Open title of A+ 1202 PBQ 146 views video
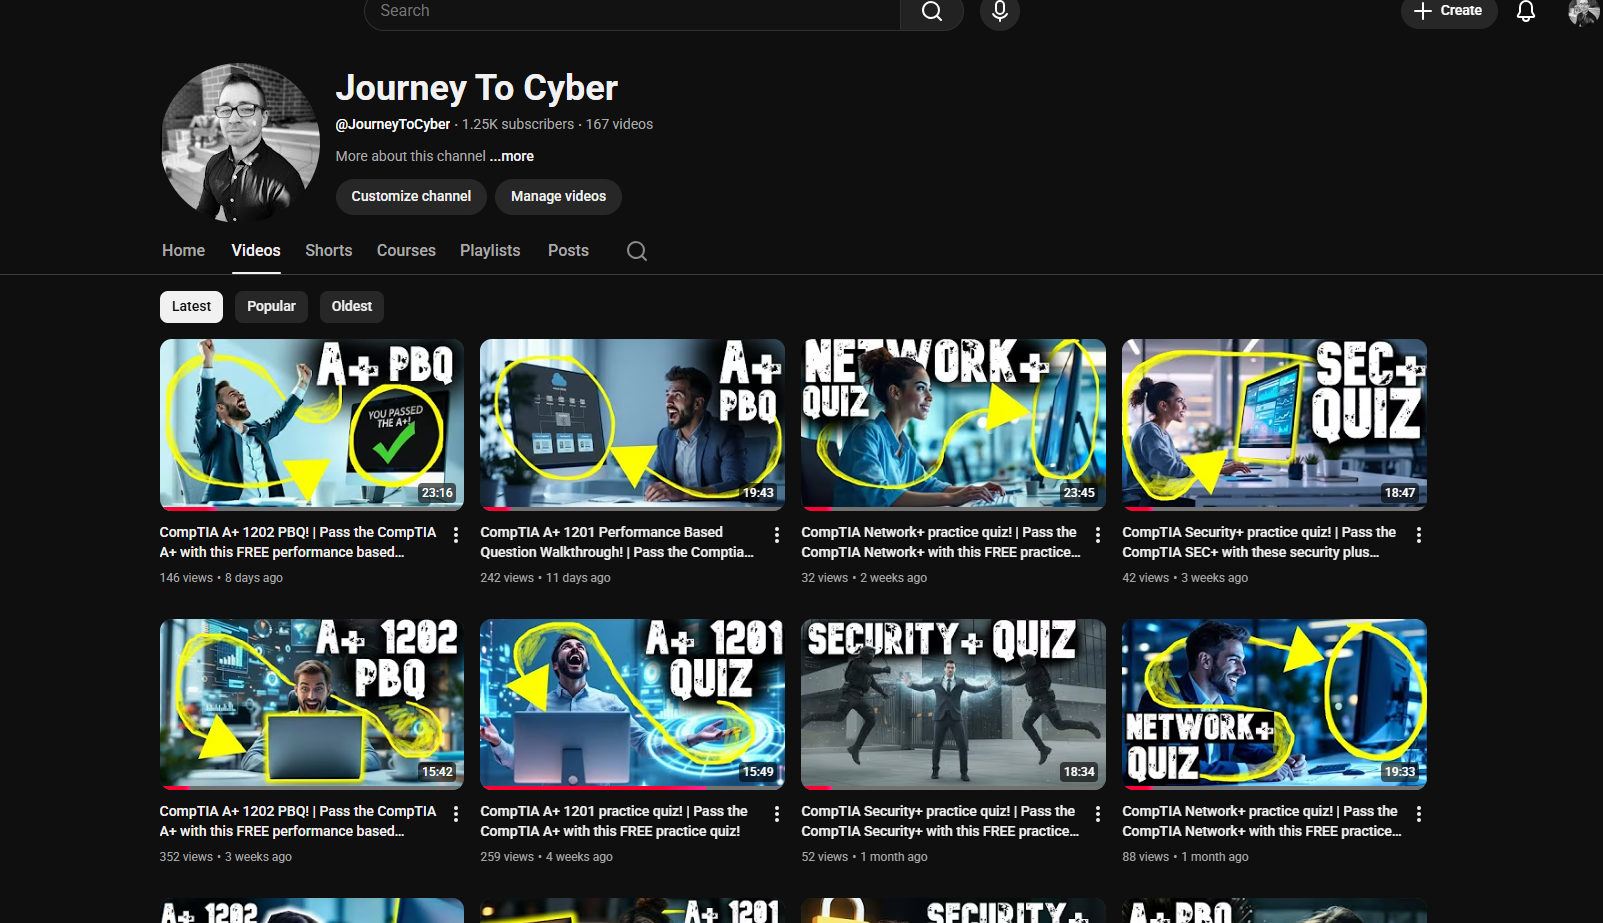The image size is (1603, 923). [x=298, y=542]
